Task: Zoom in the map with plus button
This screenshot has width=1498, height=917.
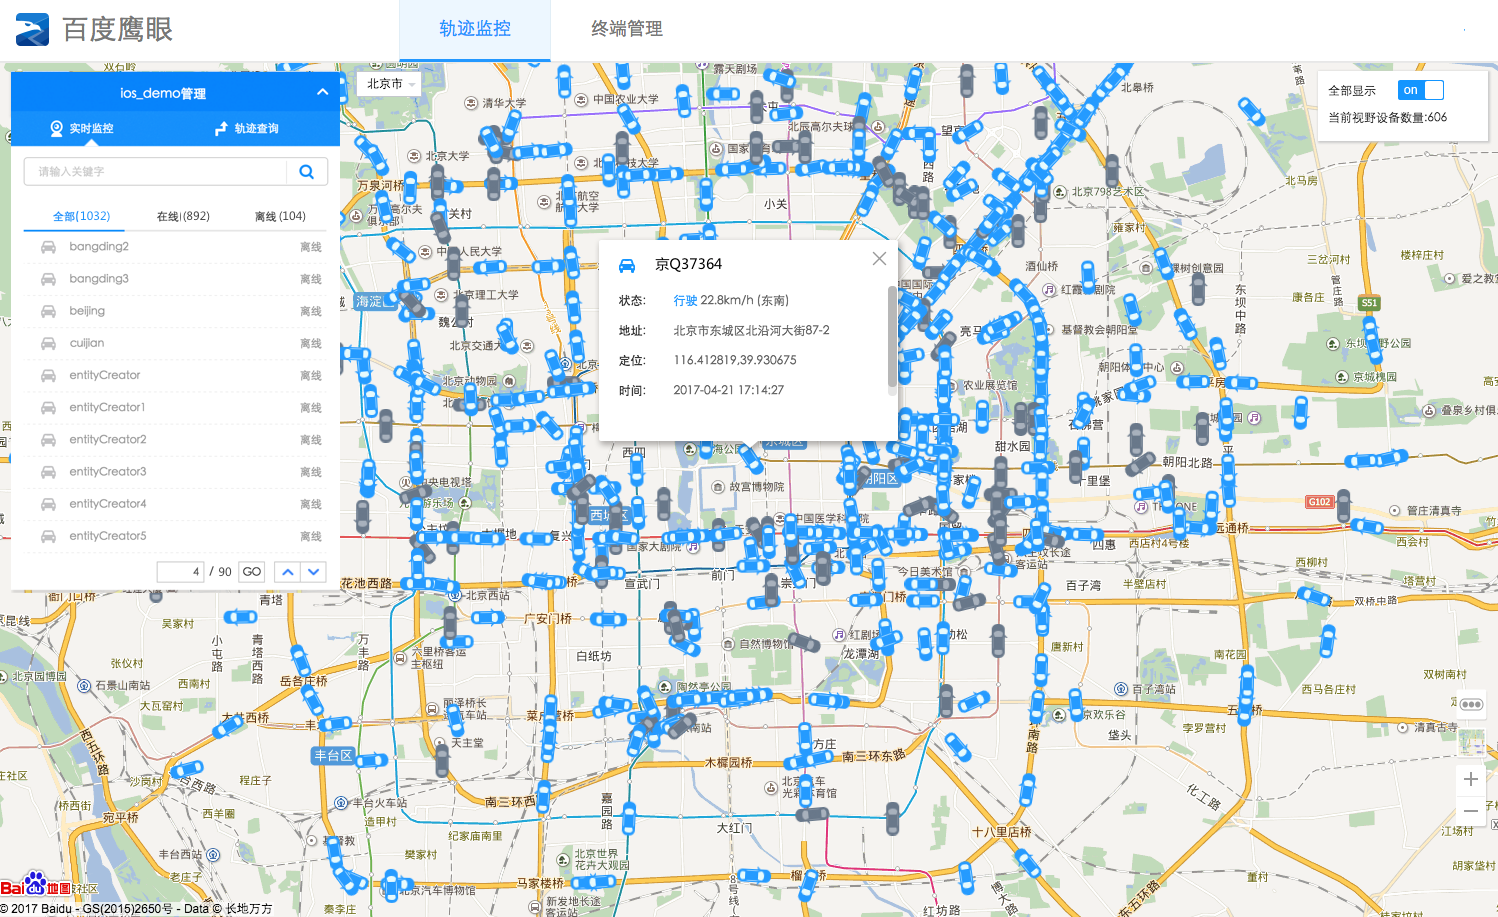Action: 1470,779
